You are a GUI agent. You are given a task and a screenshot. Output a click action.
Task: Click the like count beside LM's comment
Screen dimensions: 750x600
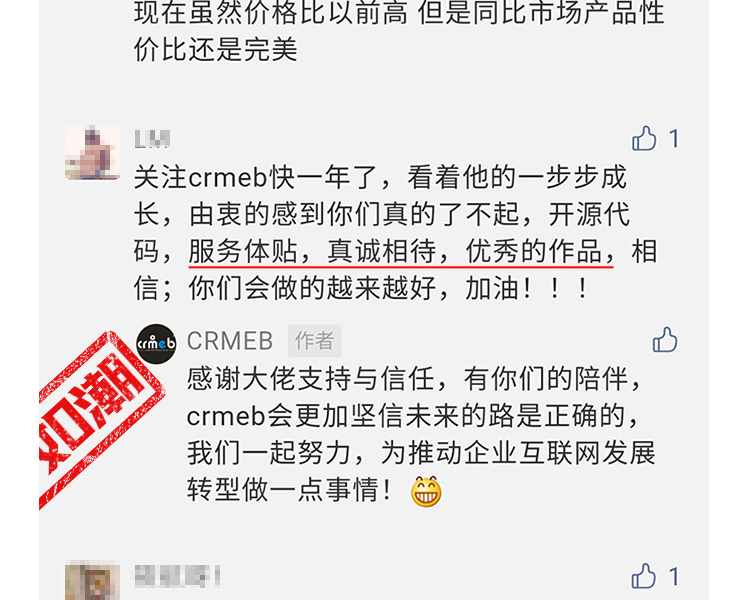(x=674, y=139)
